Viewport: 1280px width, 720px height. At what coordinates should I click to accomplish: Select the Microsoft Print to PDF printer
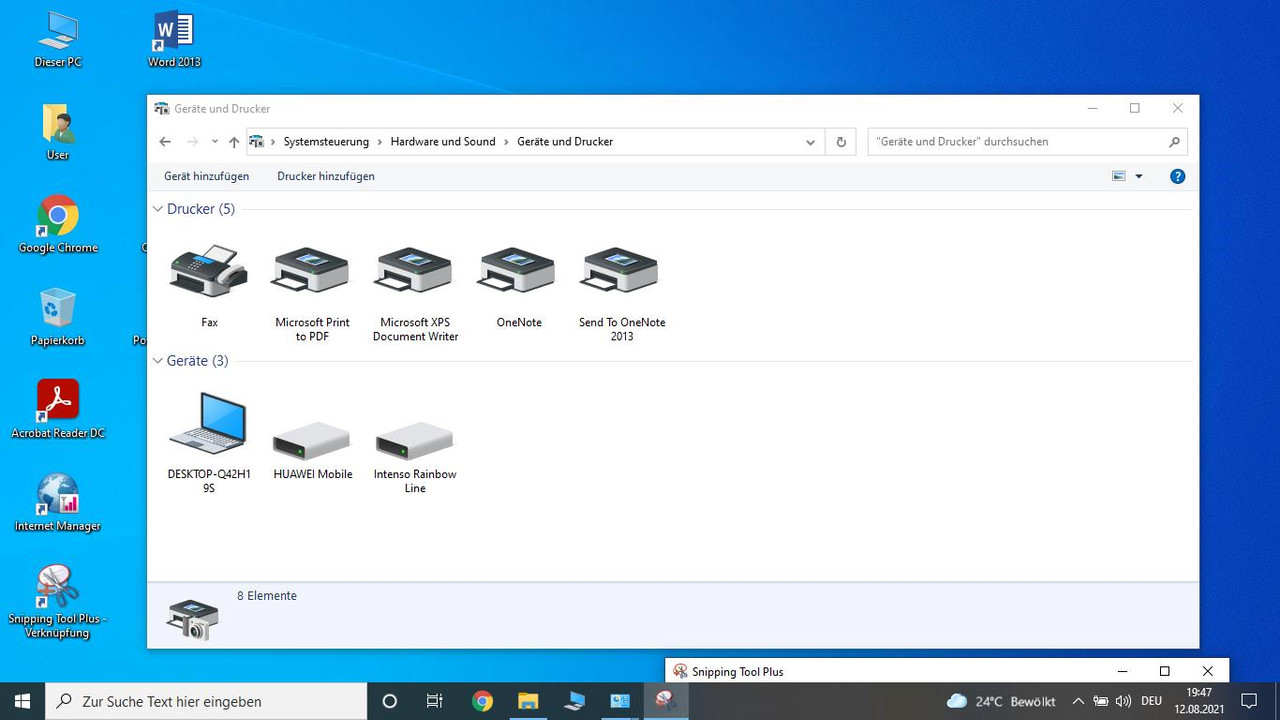click(x=311, y=271)
